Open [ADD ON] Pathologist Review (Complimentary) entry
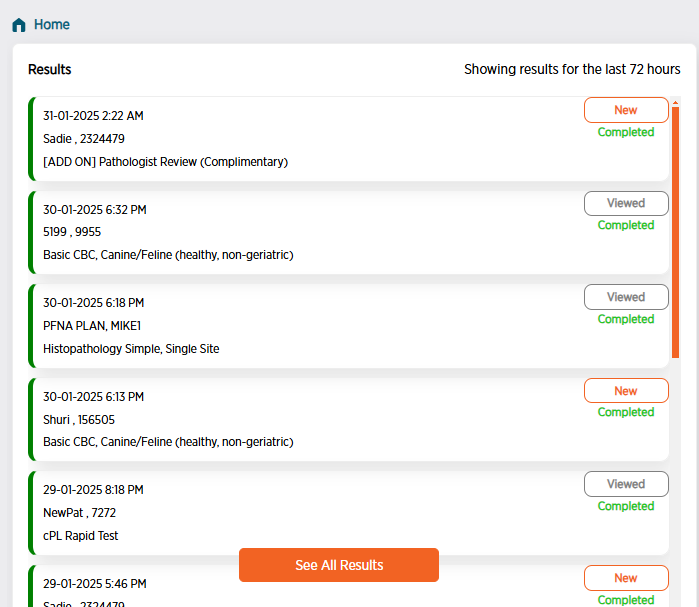The image size is (699, 607). click(x=165, y=162)
